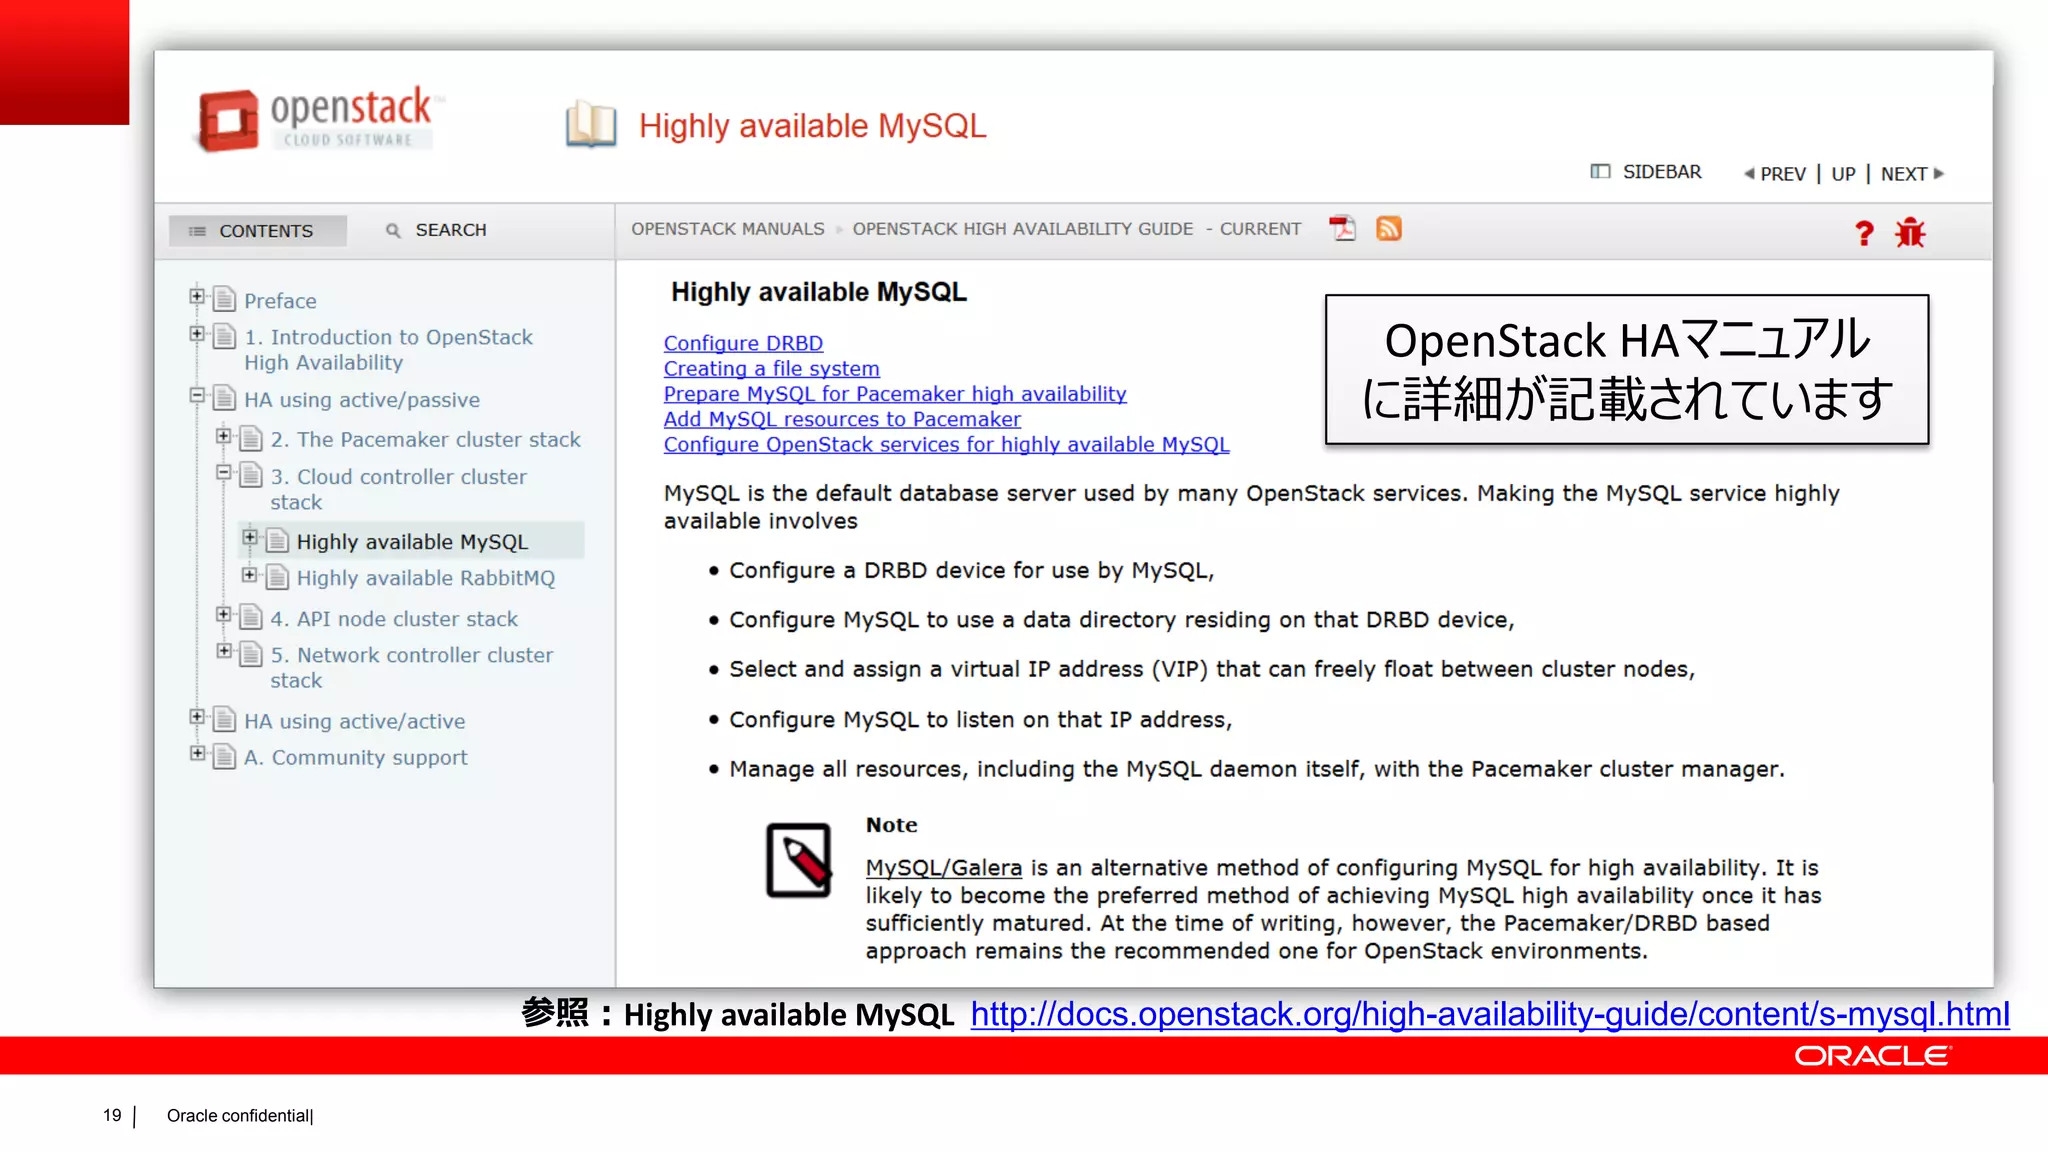Expand the Highly available RabbitMQ node
Viewport: 2048px width, 1152px height.
(x=250, y=574)
